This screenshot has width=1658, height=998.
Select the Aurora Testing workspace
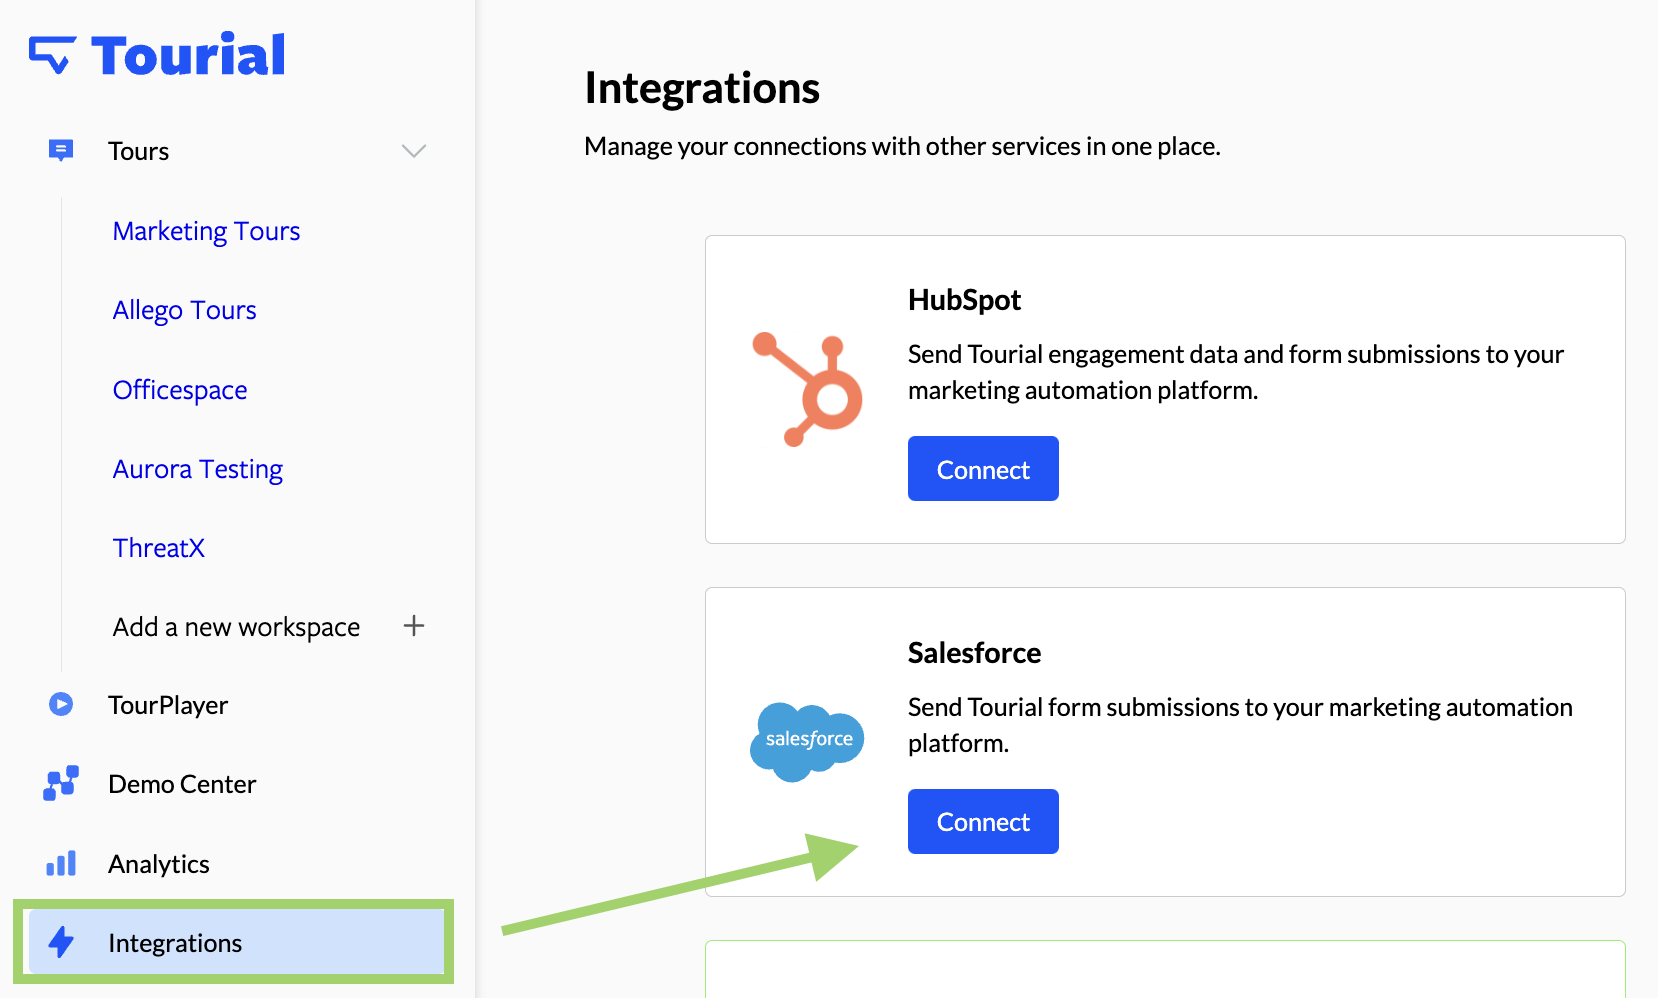(x=198, y=469)
